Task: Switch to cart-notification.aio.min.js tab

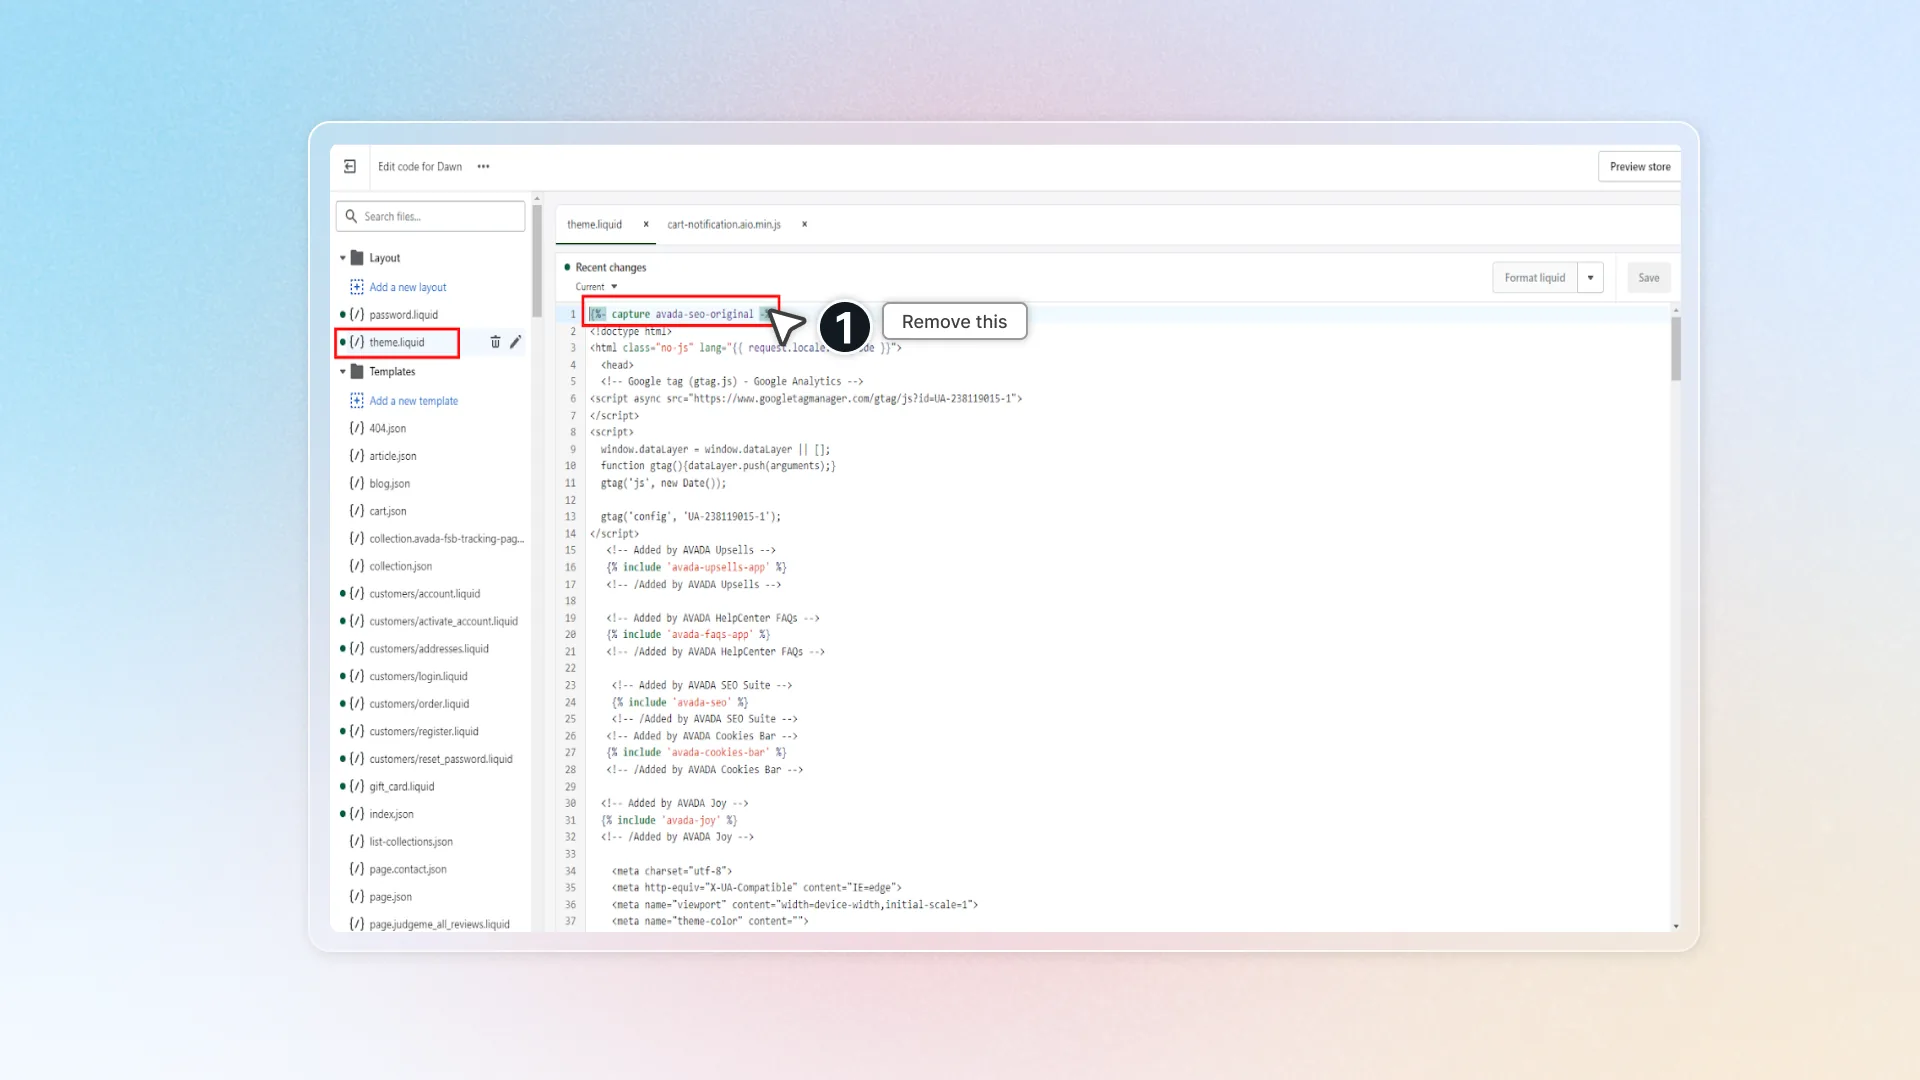Action: [x=724, y=225]
